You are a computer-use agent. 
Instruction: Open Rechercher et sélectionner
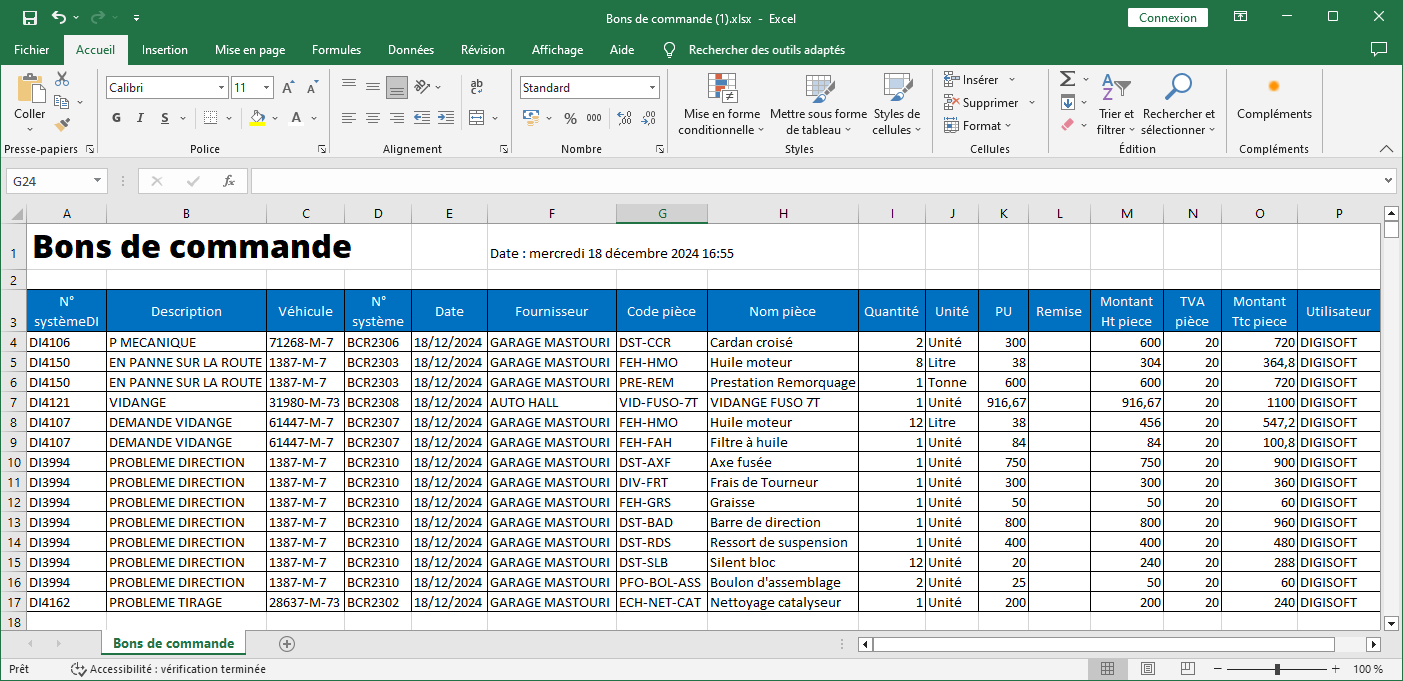pos(1179,104)
